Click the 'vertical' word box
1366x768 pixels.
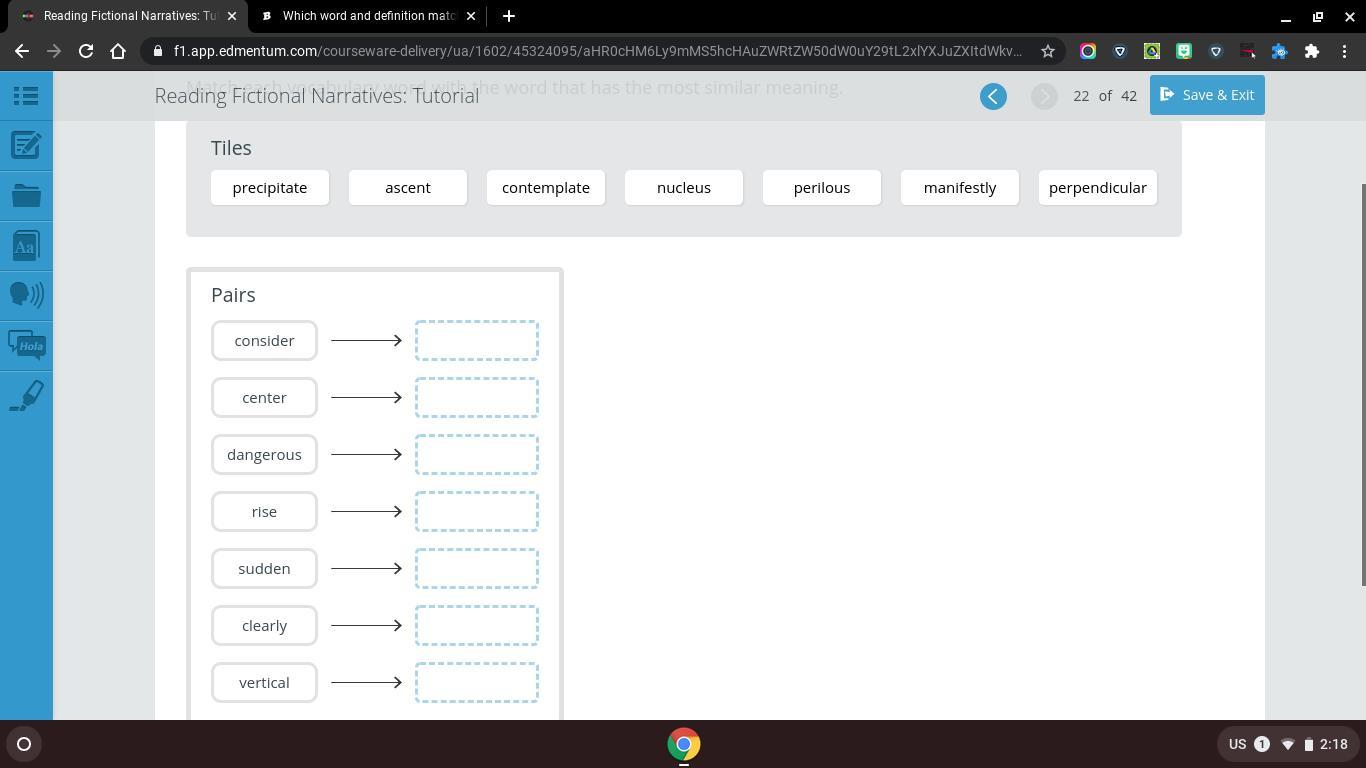click(264, 683)
